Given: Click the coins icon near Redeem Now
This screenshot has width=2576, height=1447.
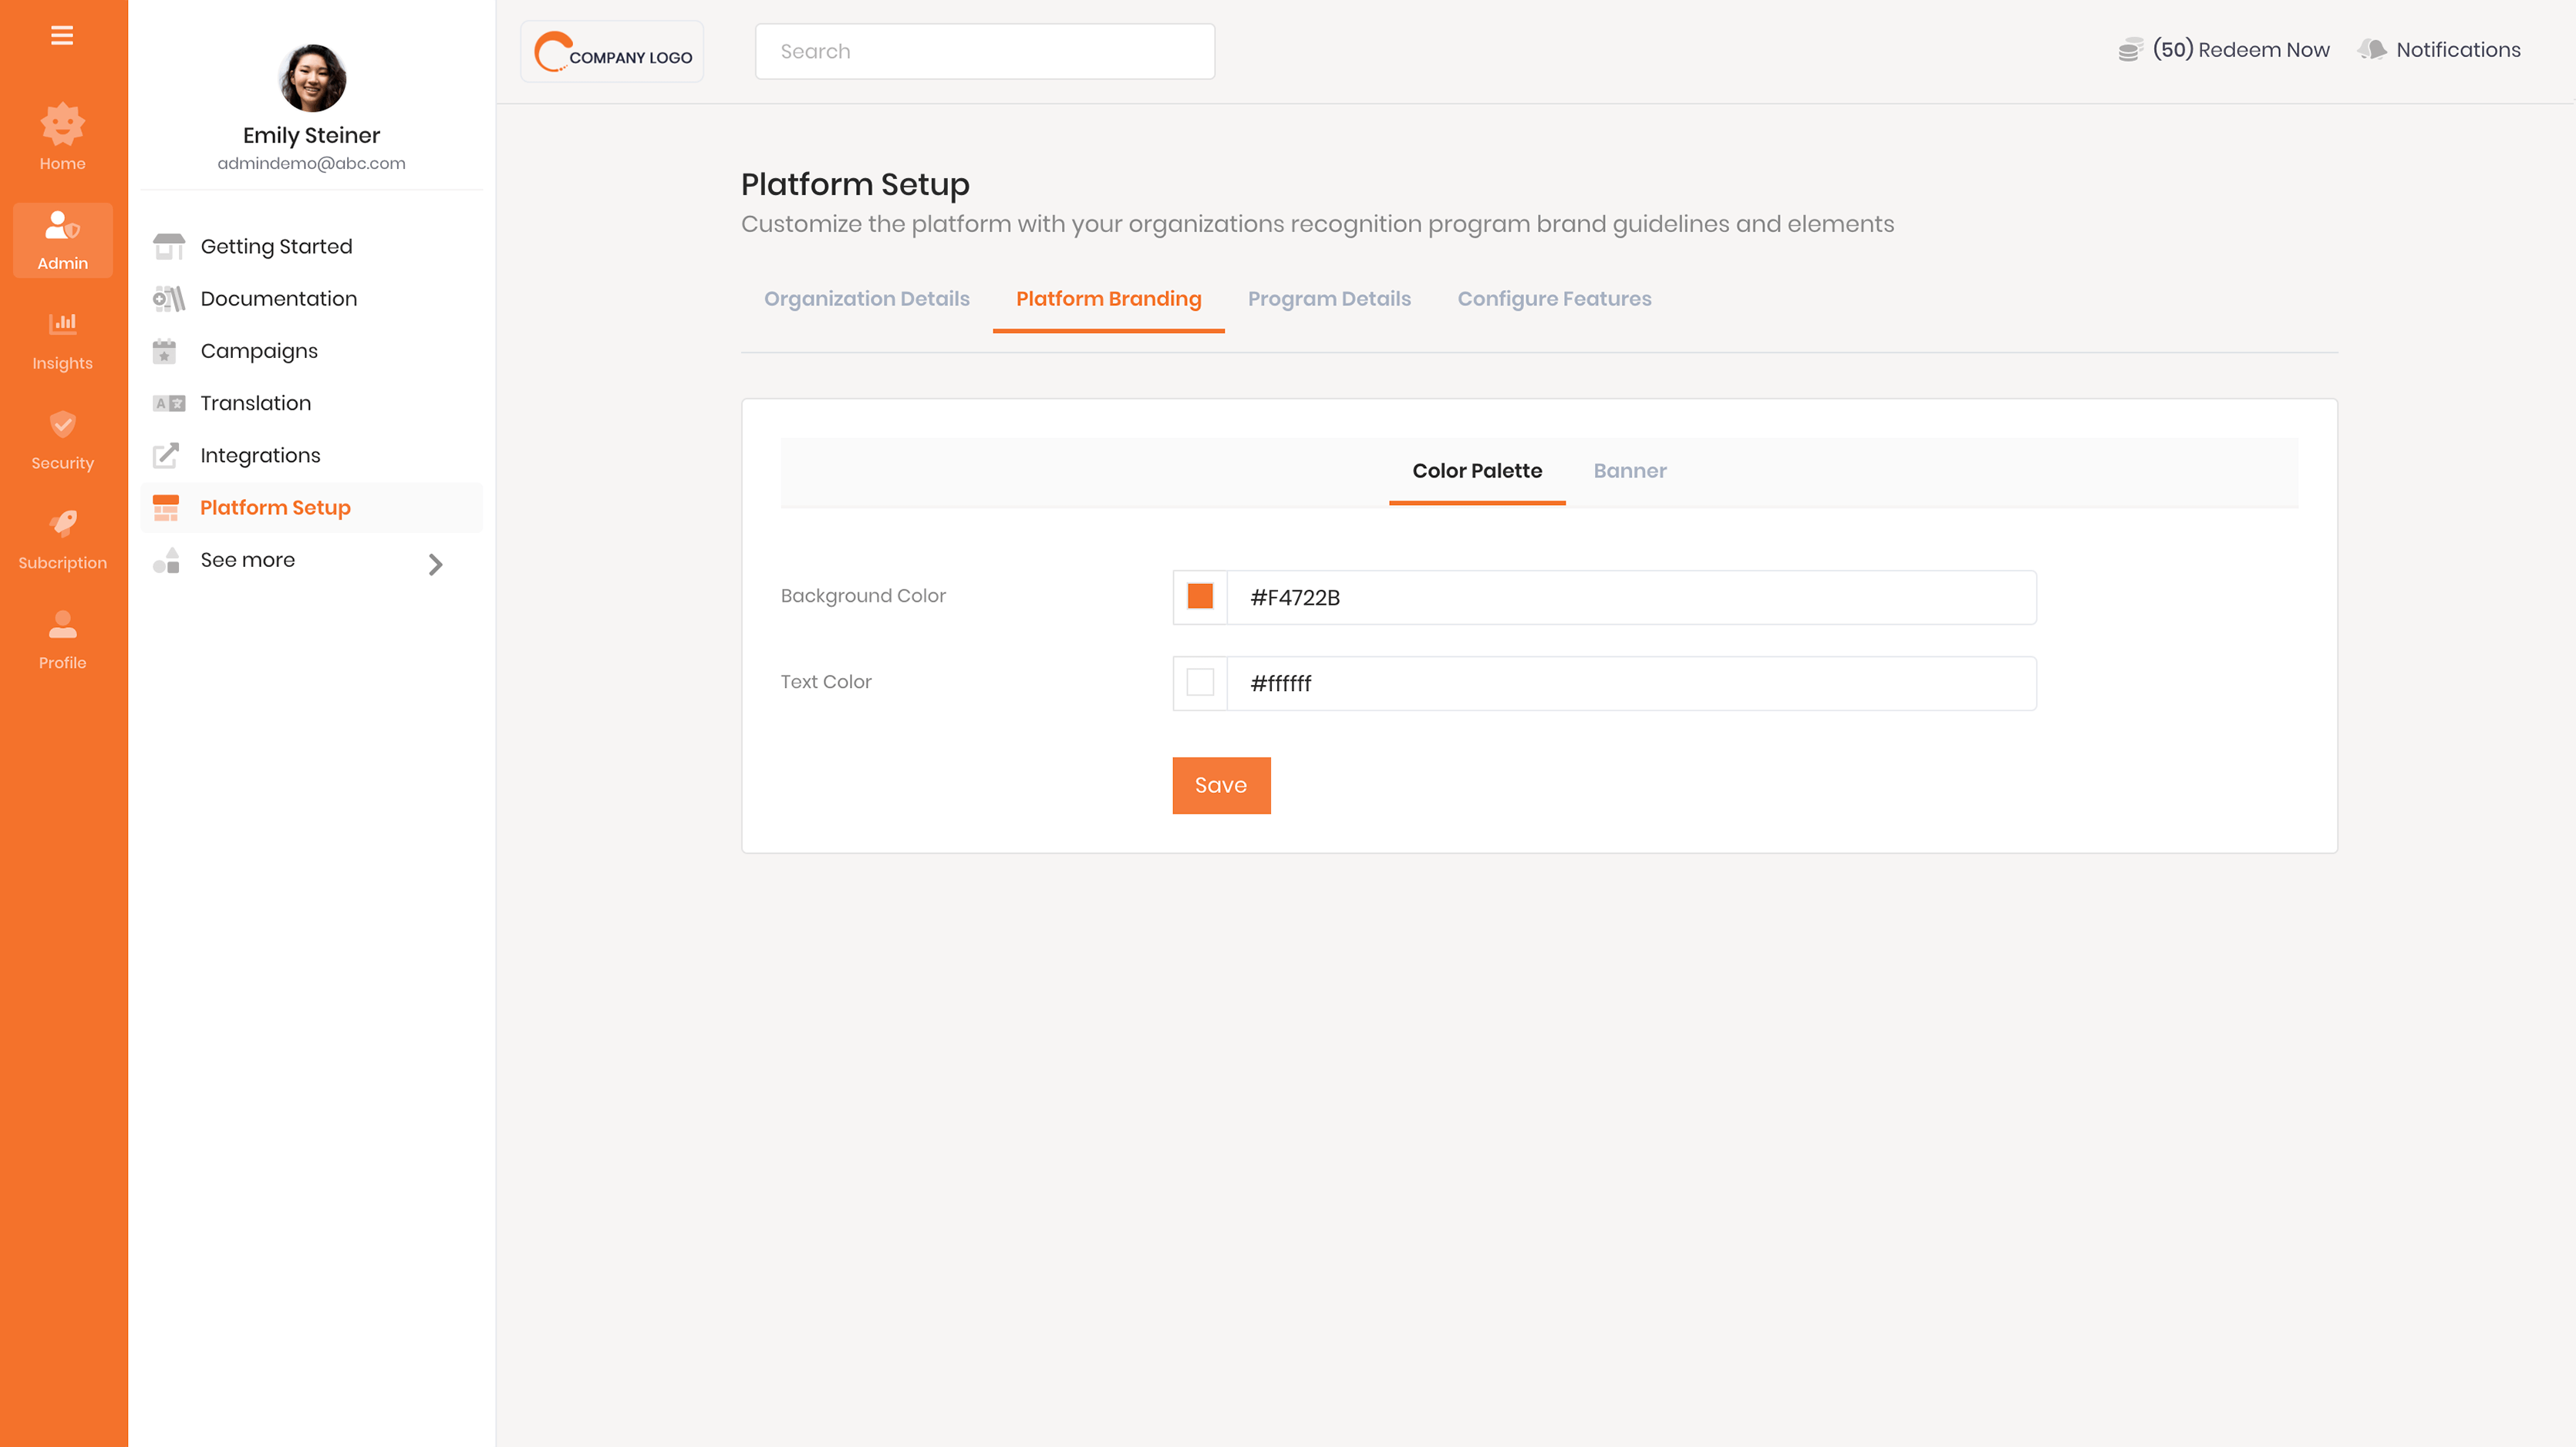Looking at the screenshot, I should tap(2130, 49).
